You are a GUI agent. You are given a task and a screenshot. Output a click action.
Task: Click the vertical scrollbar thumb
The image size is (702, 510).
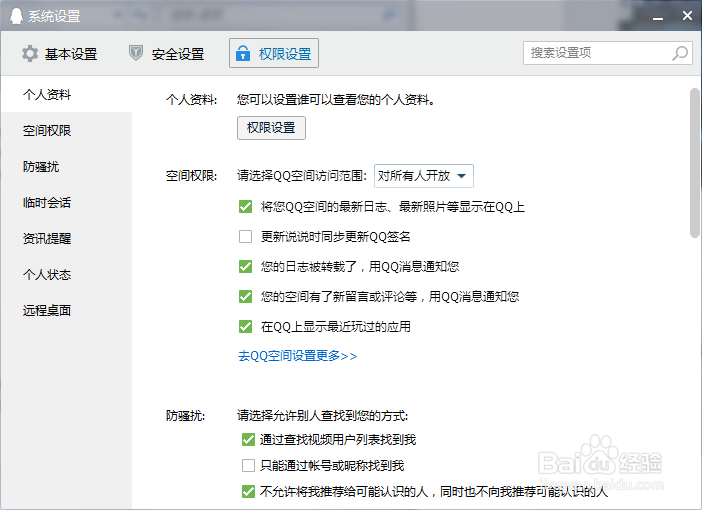click(x=695, y=163)
